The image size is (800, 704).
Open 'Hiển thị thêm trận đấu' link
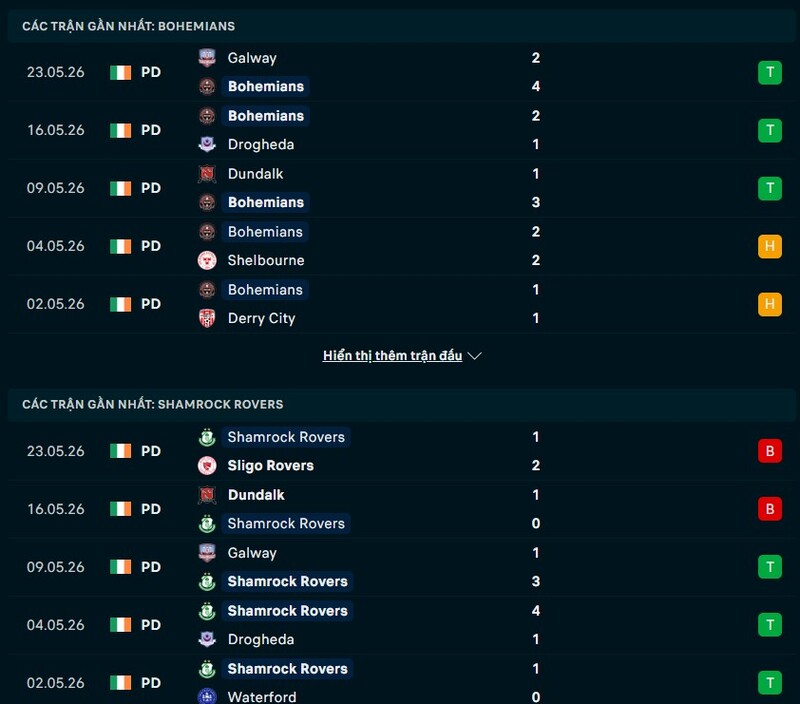click(x=392, y=356)
